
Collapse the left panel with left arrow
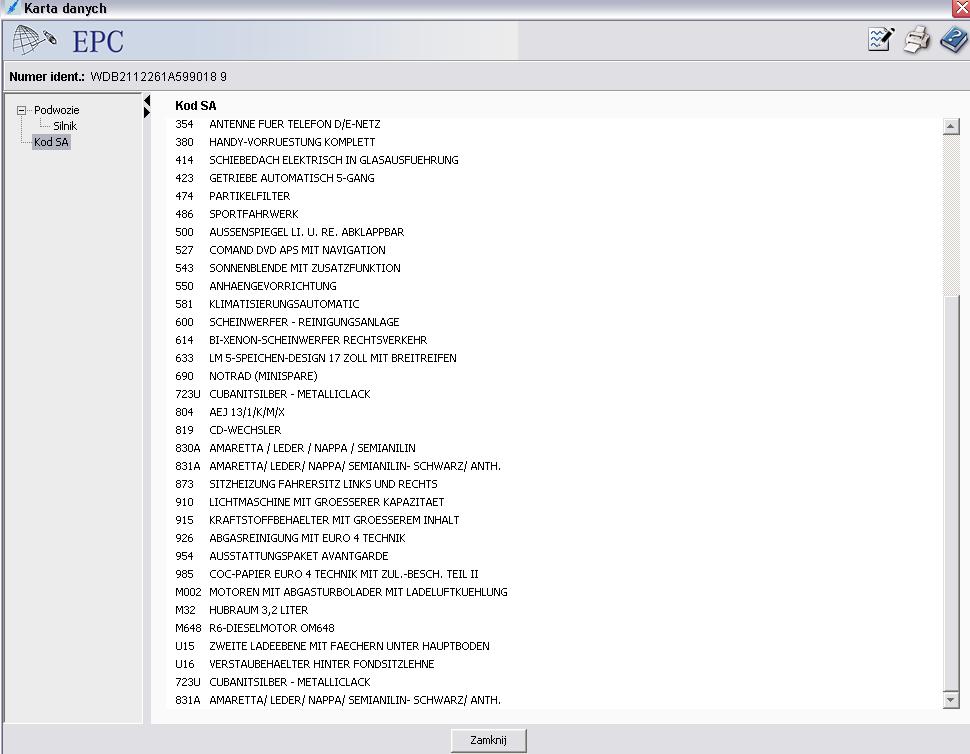tap(147, 101)
